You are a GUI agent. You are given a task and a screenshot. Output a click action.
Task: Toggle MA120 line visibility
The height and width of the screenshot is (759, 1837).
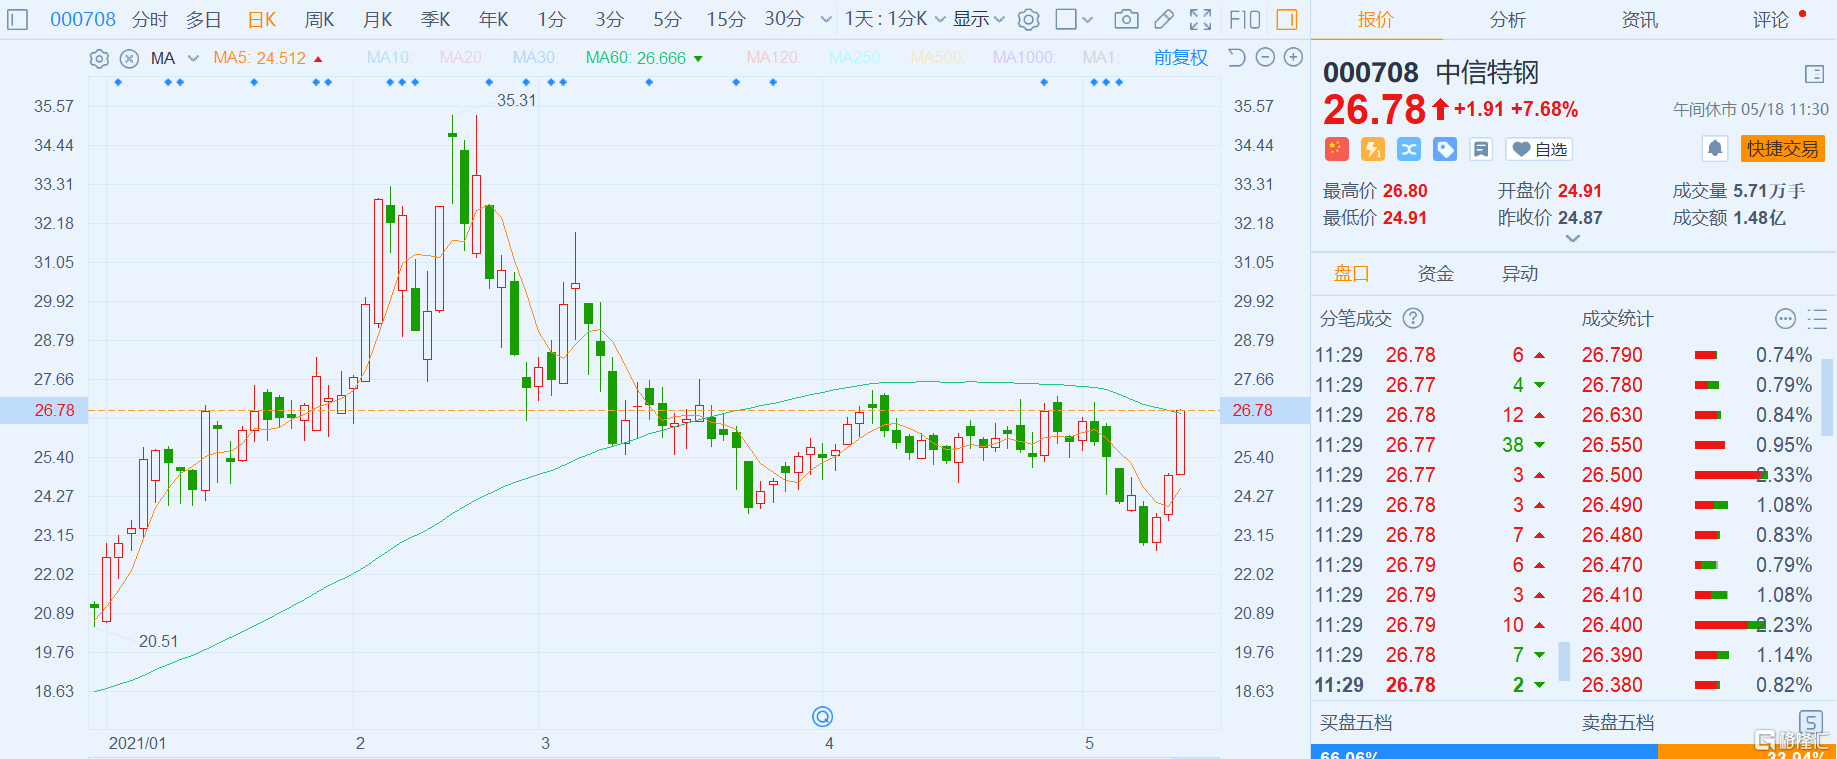click(x=774, y=58)
